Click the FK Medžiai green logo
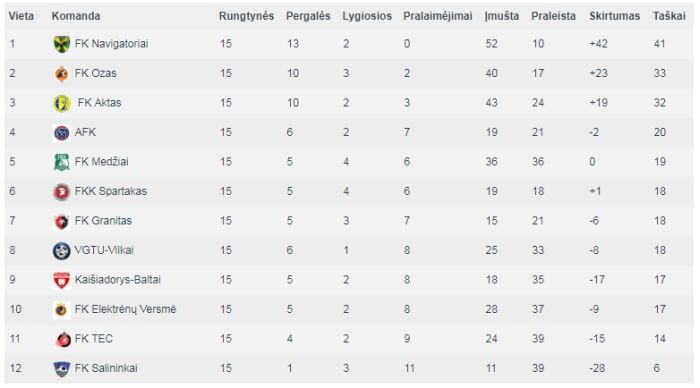Screen dimensions: 700x388 [x=62, y=162]
